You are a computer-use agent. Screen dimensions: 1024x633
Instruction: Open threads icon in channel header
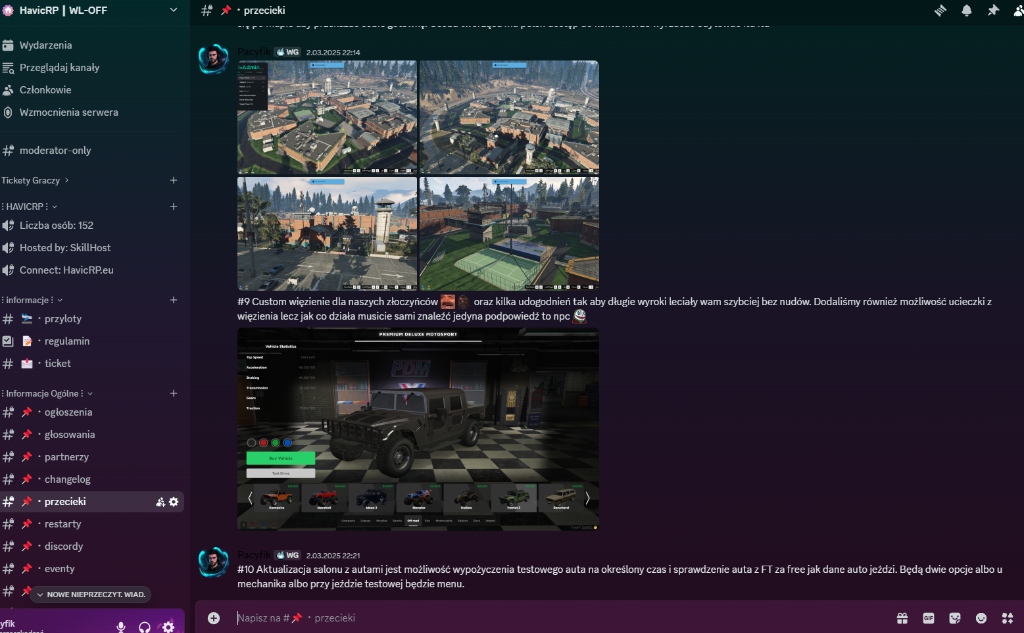tap(940, 10)
